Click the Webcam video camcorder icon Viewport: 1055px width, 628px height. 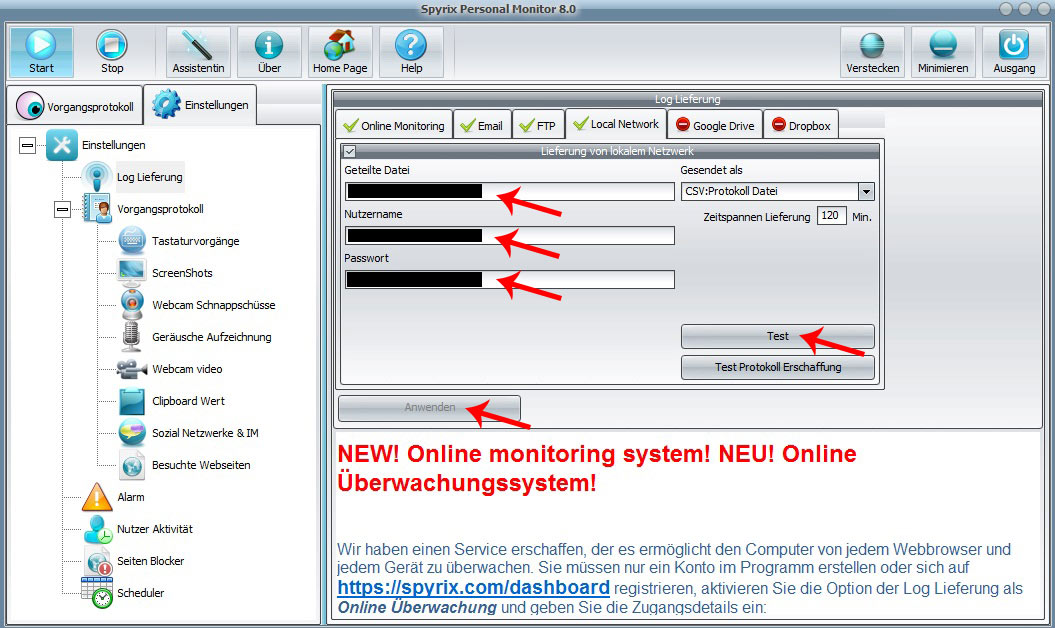[132, 369]
